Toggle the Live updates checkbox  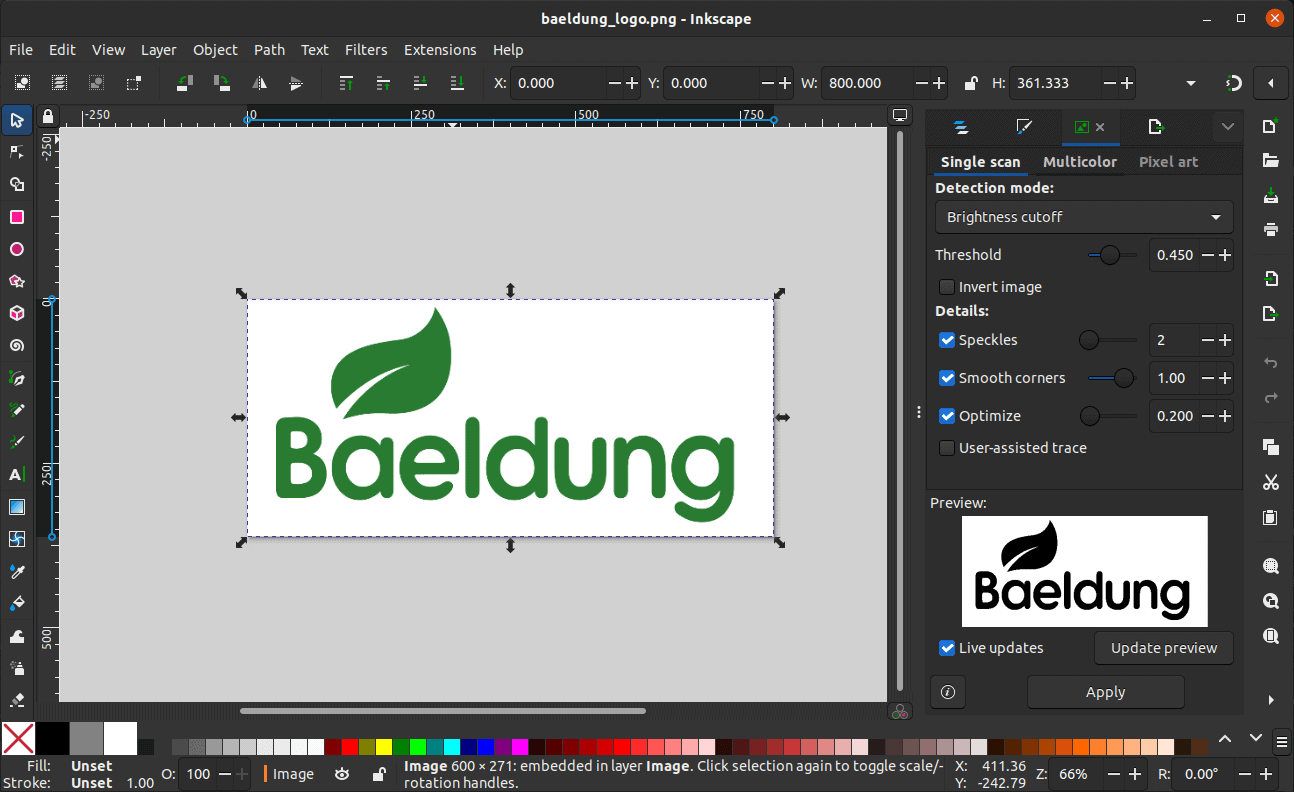click(946, 648)
